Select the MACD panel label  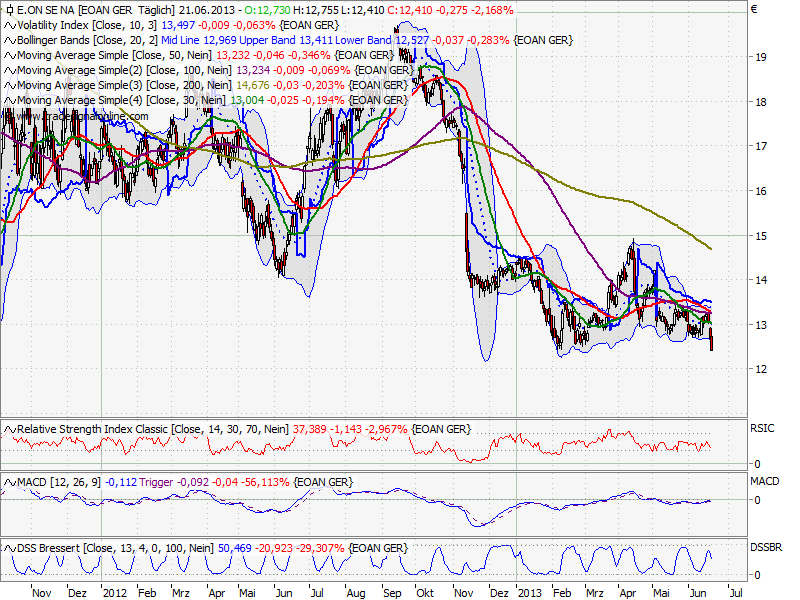pyautogui.click(x=767, y=481)
